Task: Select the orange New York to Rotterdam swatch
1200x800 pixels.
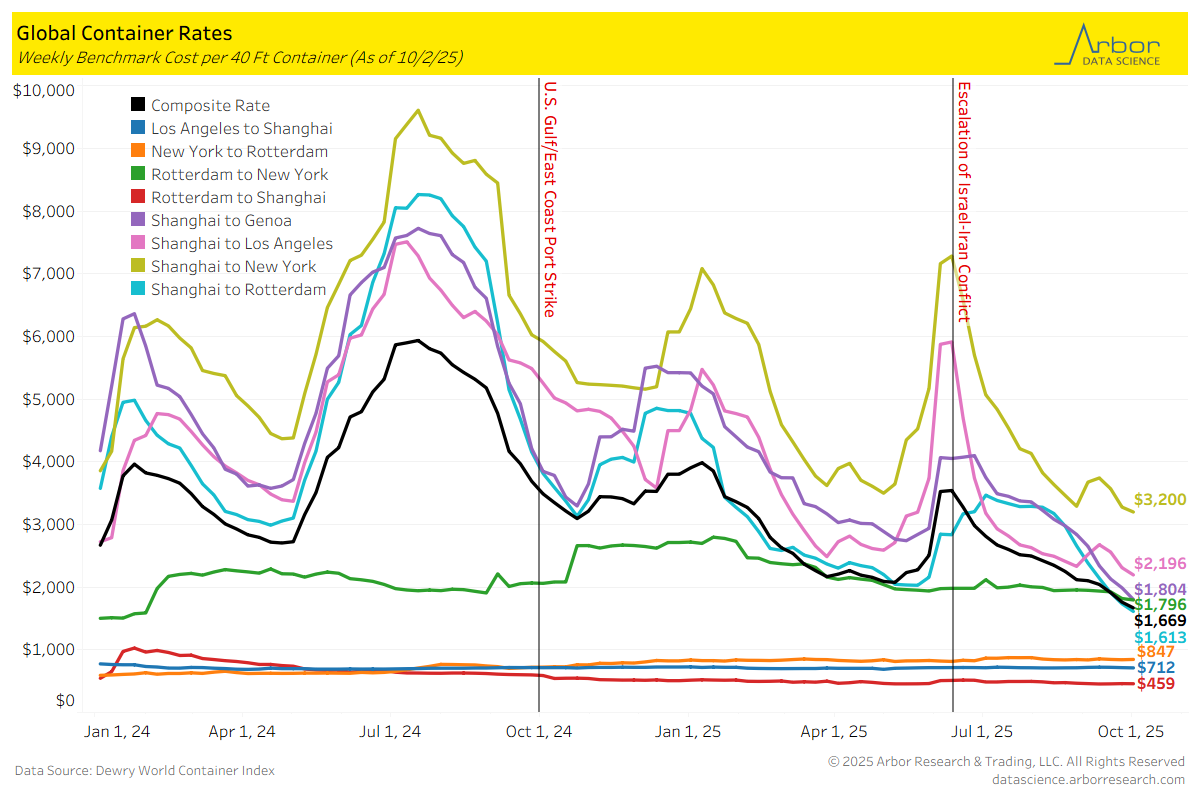Action: coord(139,151)
